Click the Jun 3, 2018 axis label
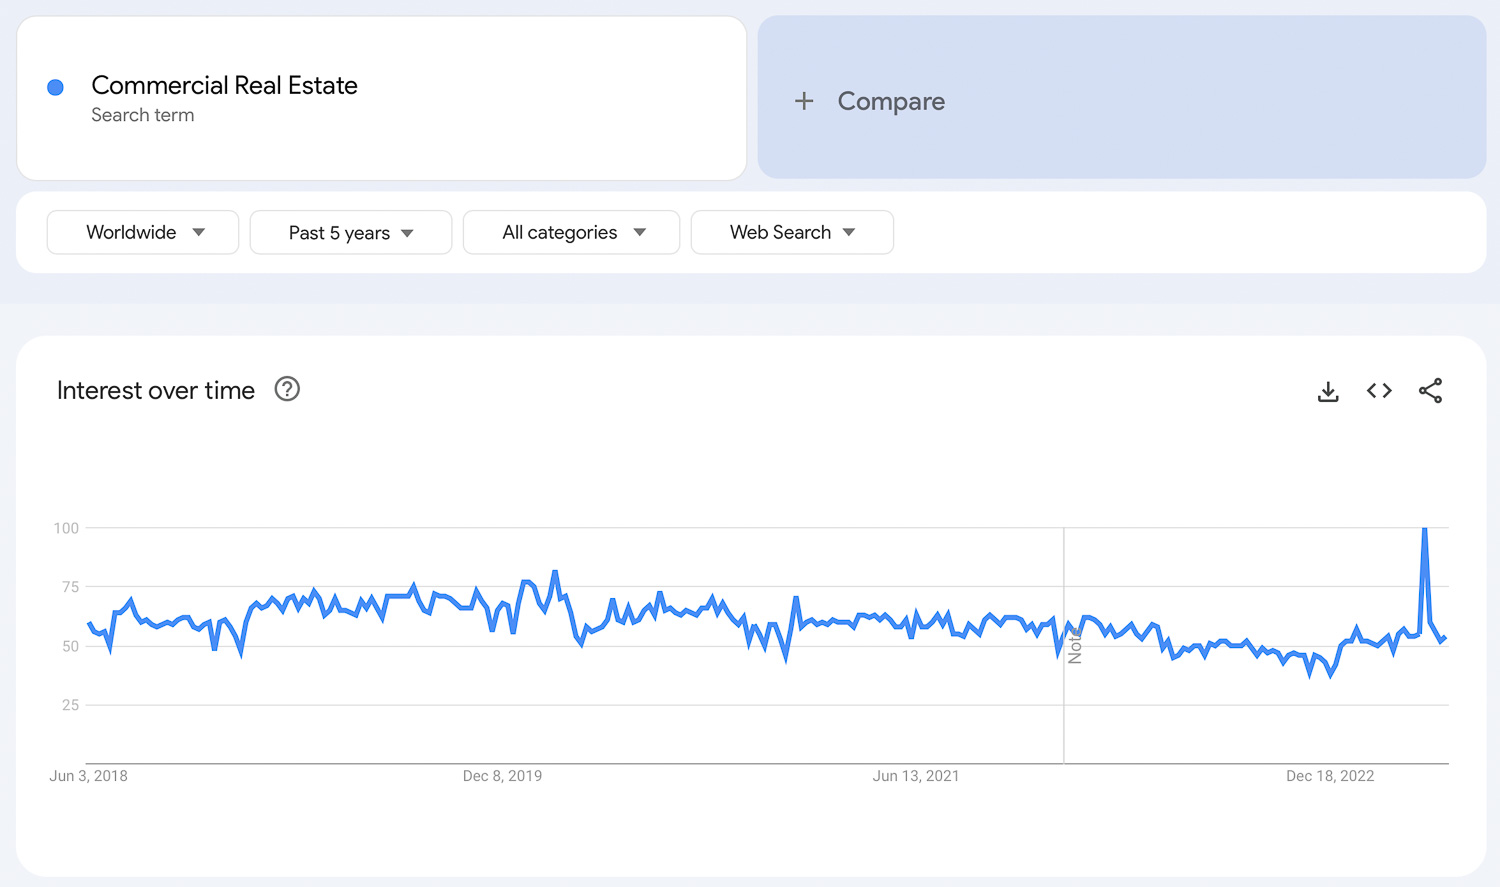Viewport: 1500px width, 887px height. point(88,776)
